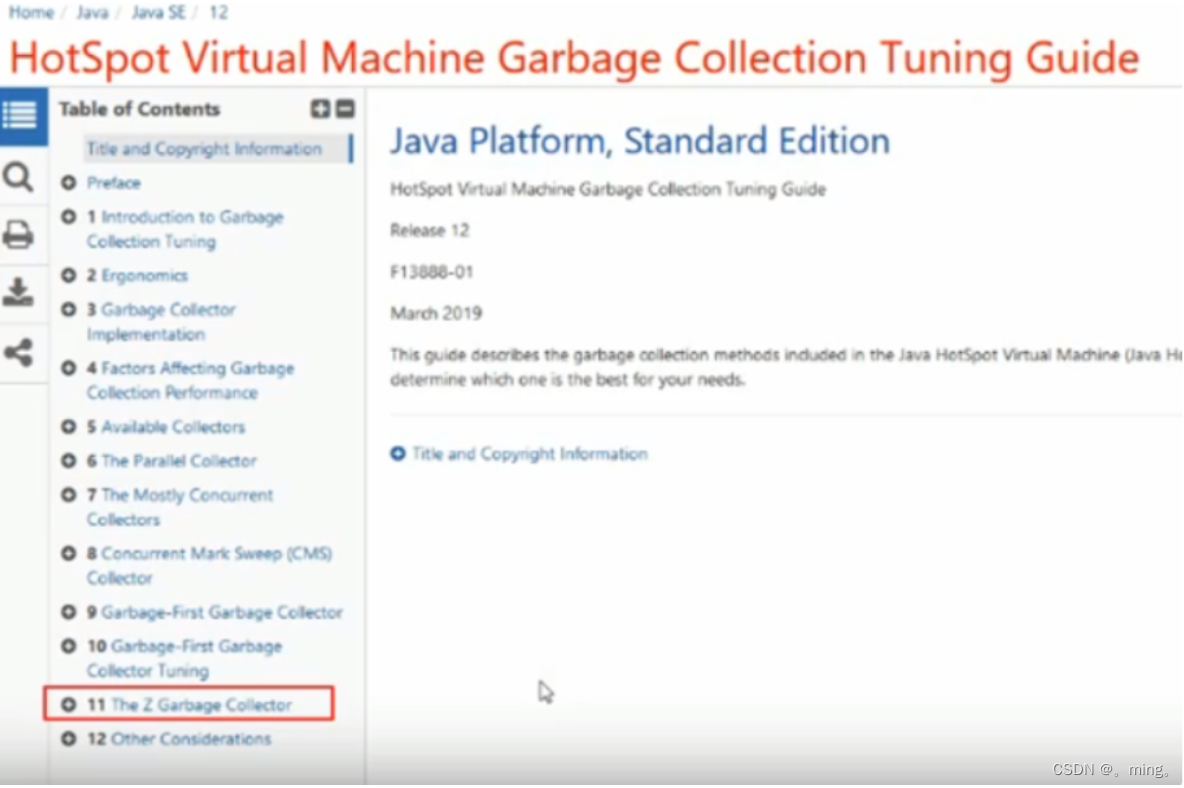Screen dimensions: 1184x788
Task: Expand chapter 12 Other Considerations
Action: pos(69,739)
